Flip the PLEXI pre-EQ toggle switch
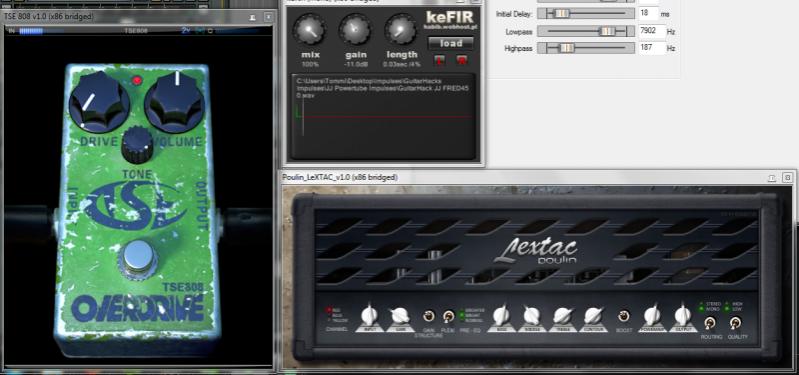This screenshot has height=375, width=799. click(448, 317)
